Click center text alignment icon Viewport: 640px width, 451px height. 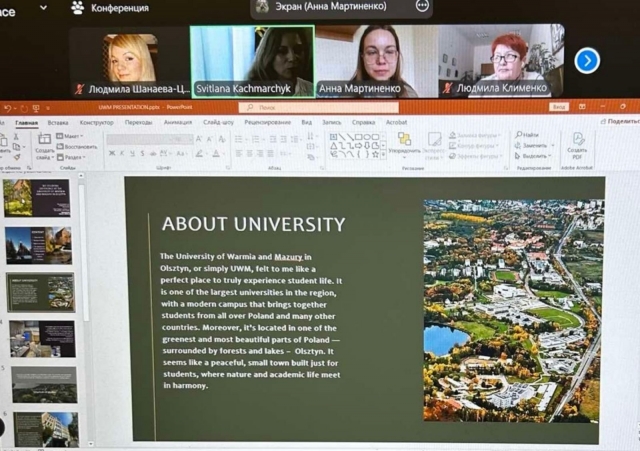tap(249, 153)
